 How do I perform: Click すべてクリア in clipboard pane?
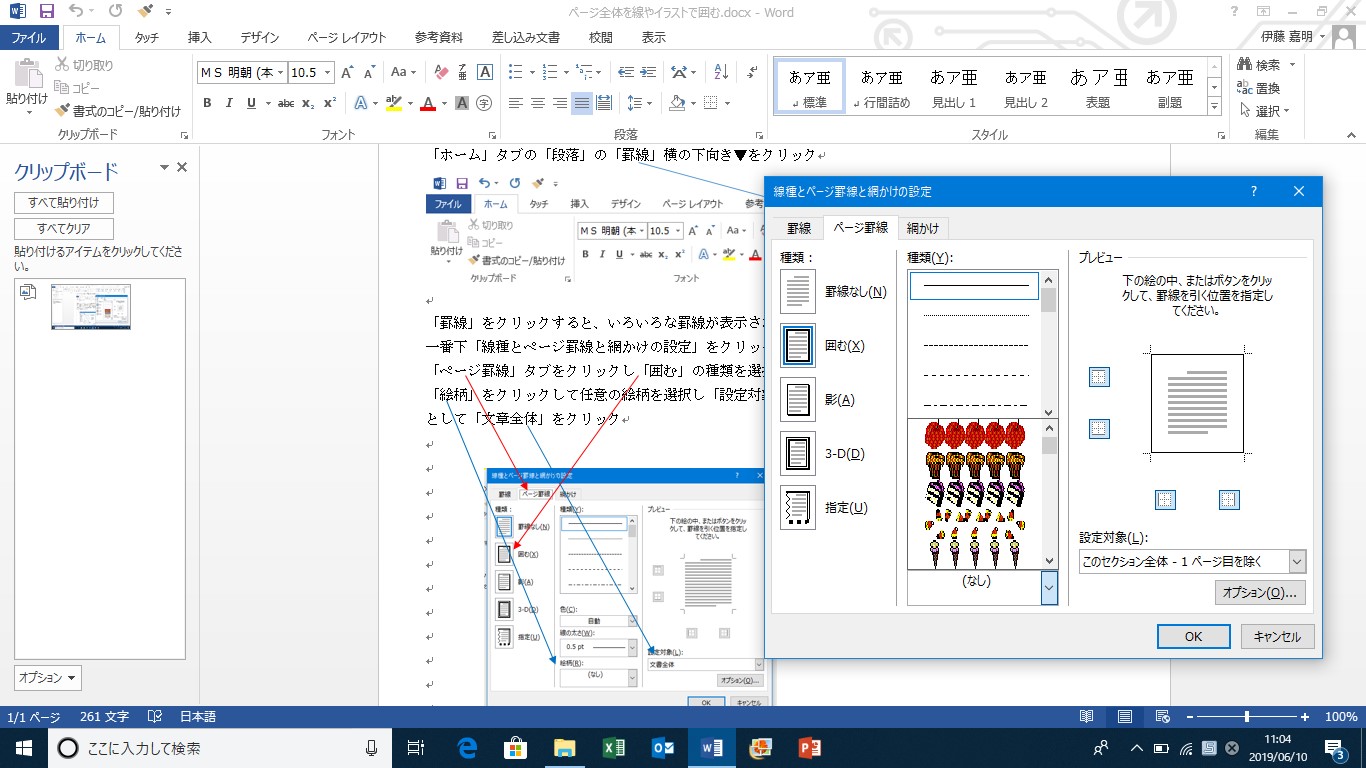[x=64, y=229]
